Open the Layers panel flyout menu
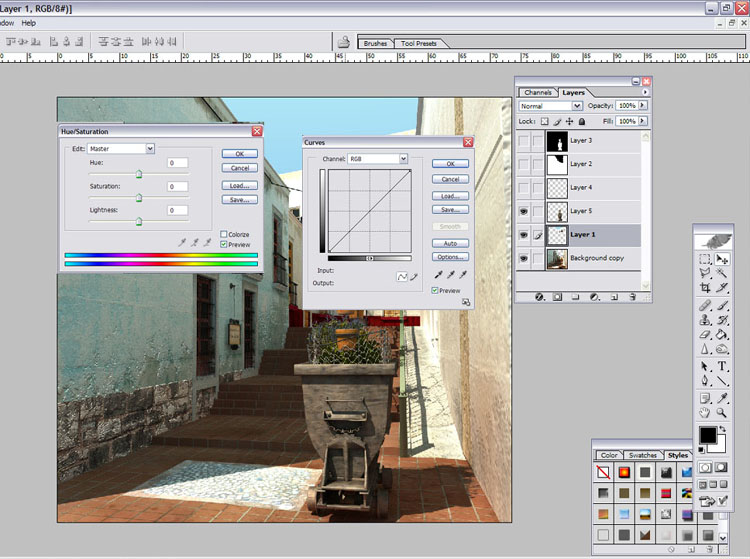750x559 pixels. click(x=645, y=92)
